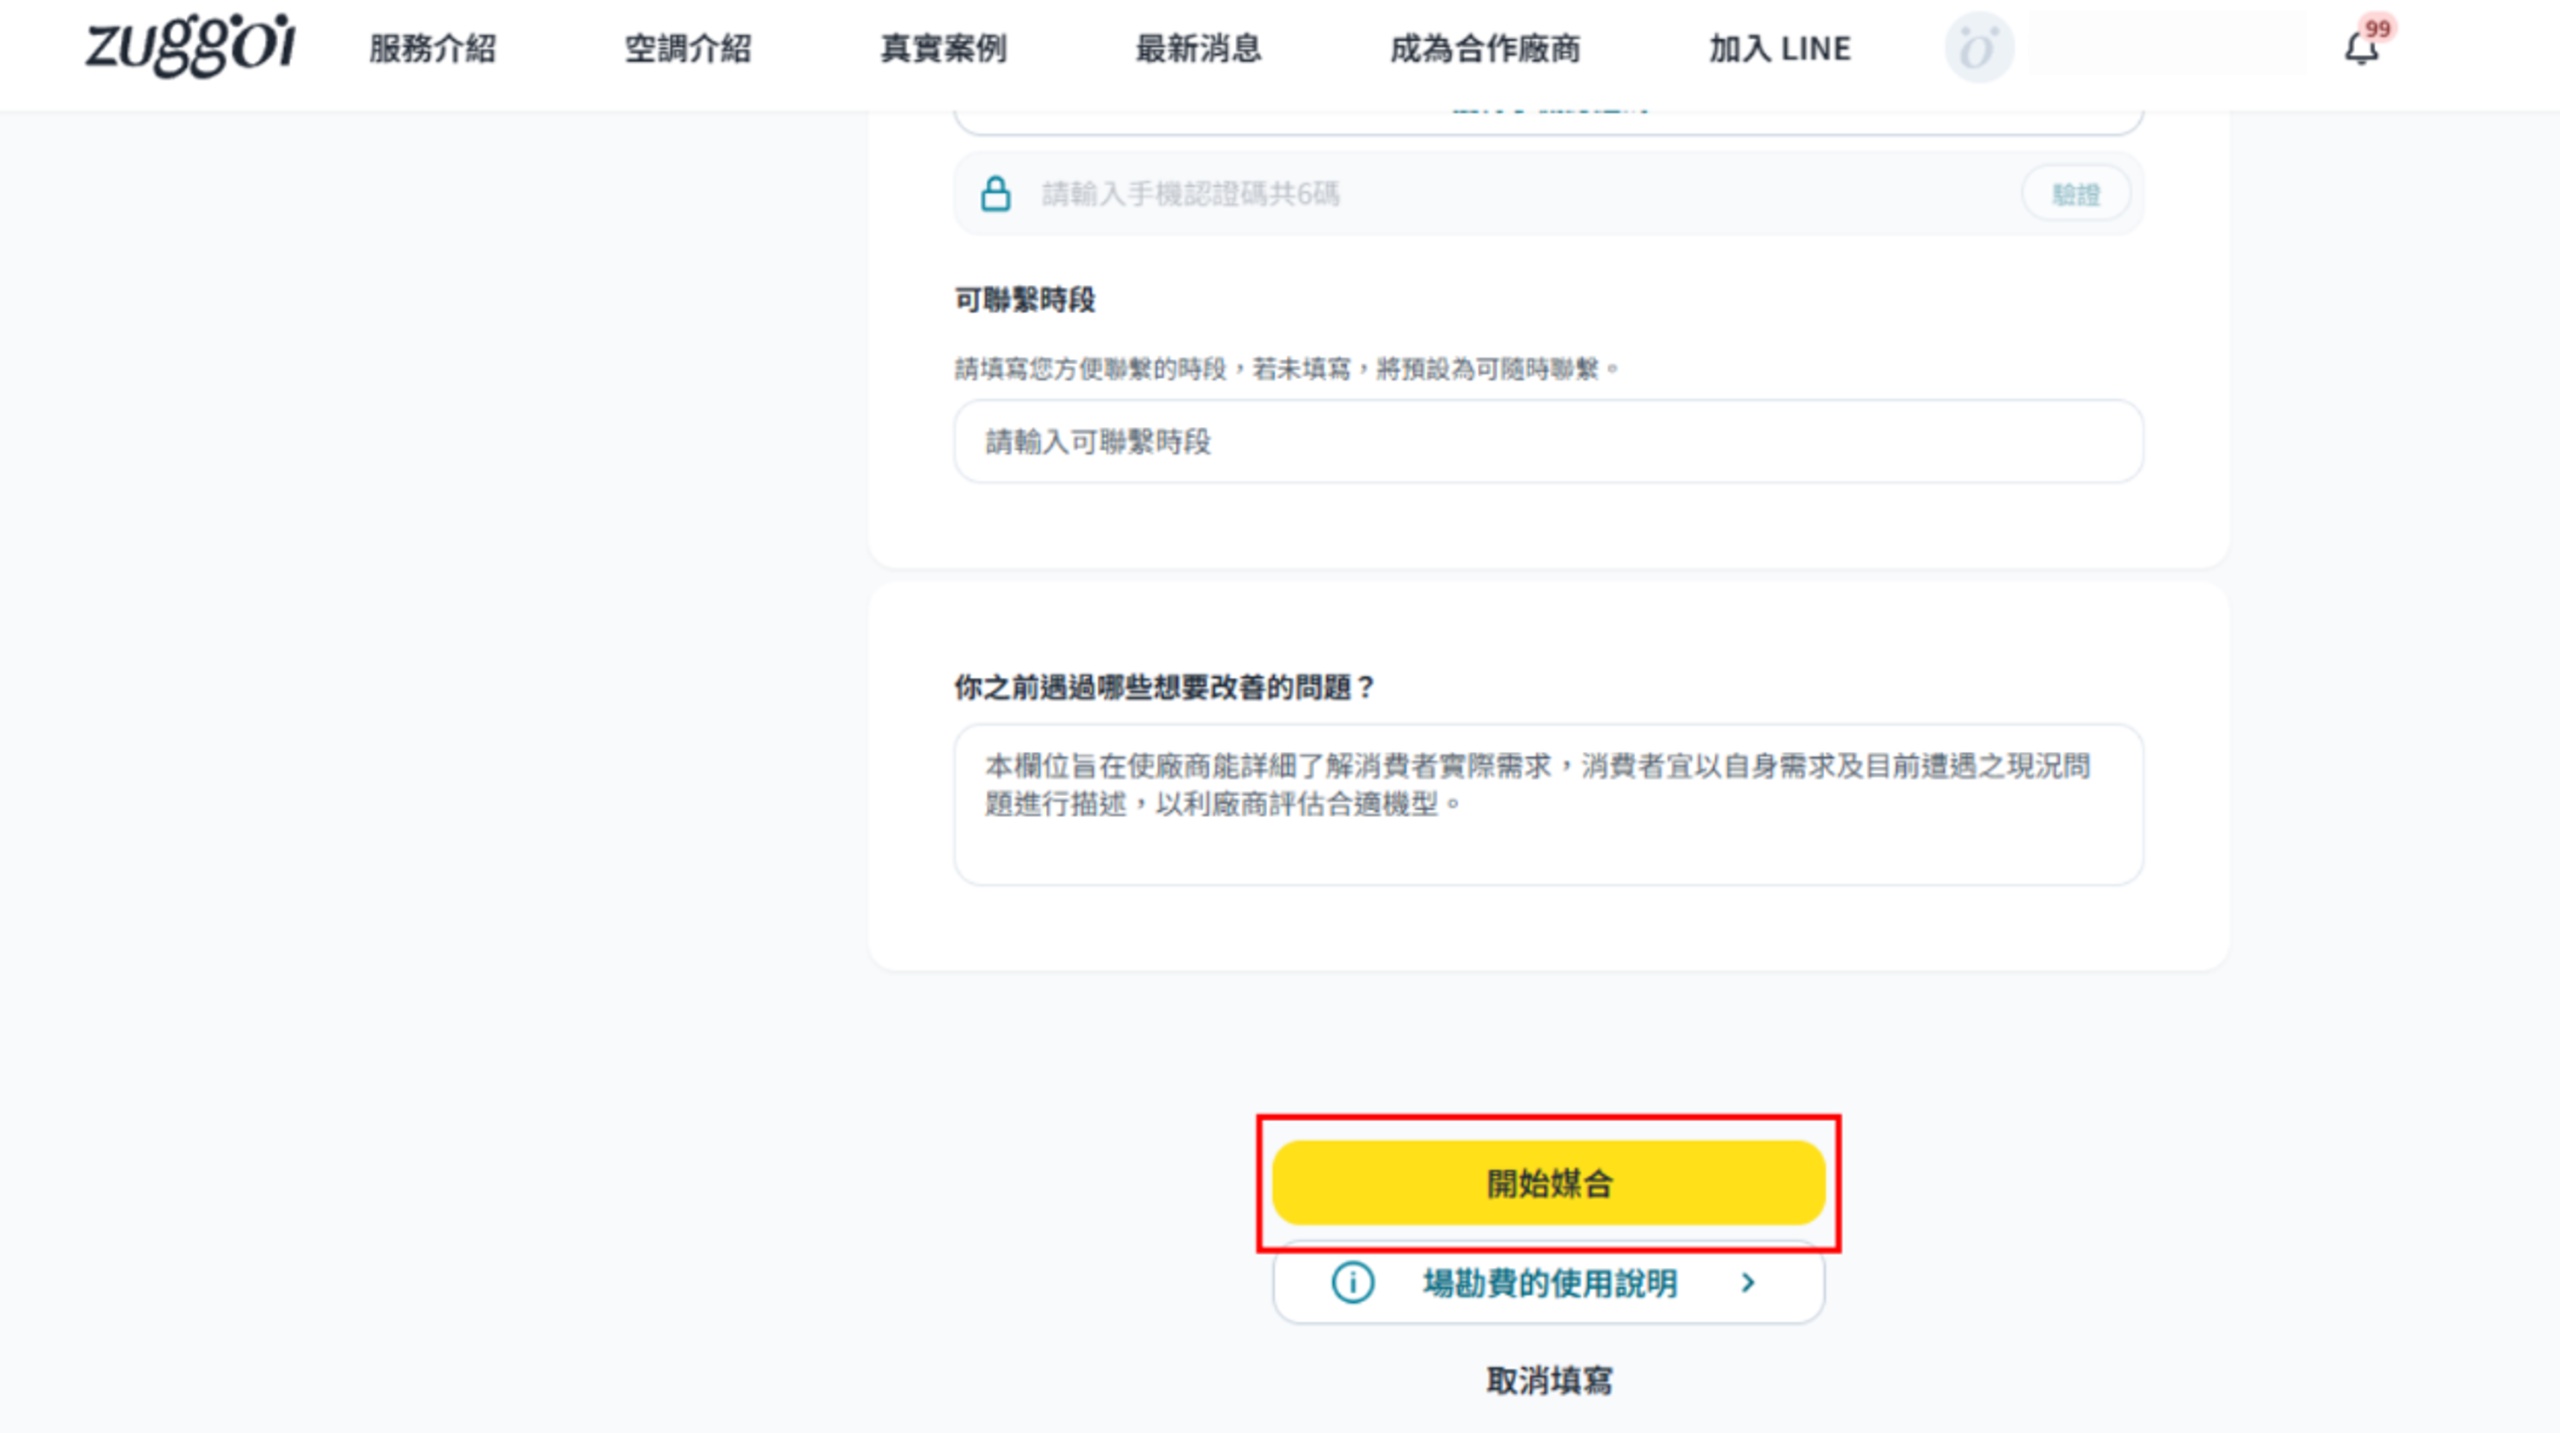Click the info icon beside 場勘費的使用說明
The height and width of the screenshot is (1433, 2560).
tap(1352, 1282)
